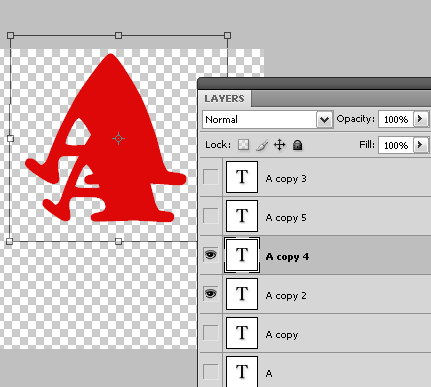The height and width of the screenshot is (387, 431).
Task: Toggle lock all padlock icon
Action: tap(297, 145)
